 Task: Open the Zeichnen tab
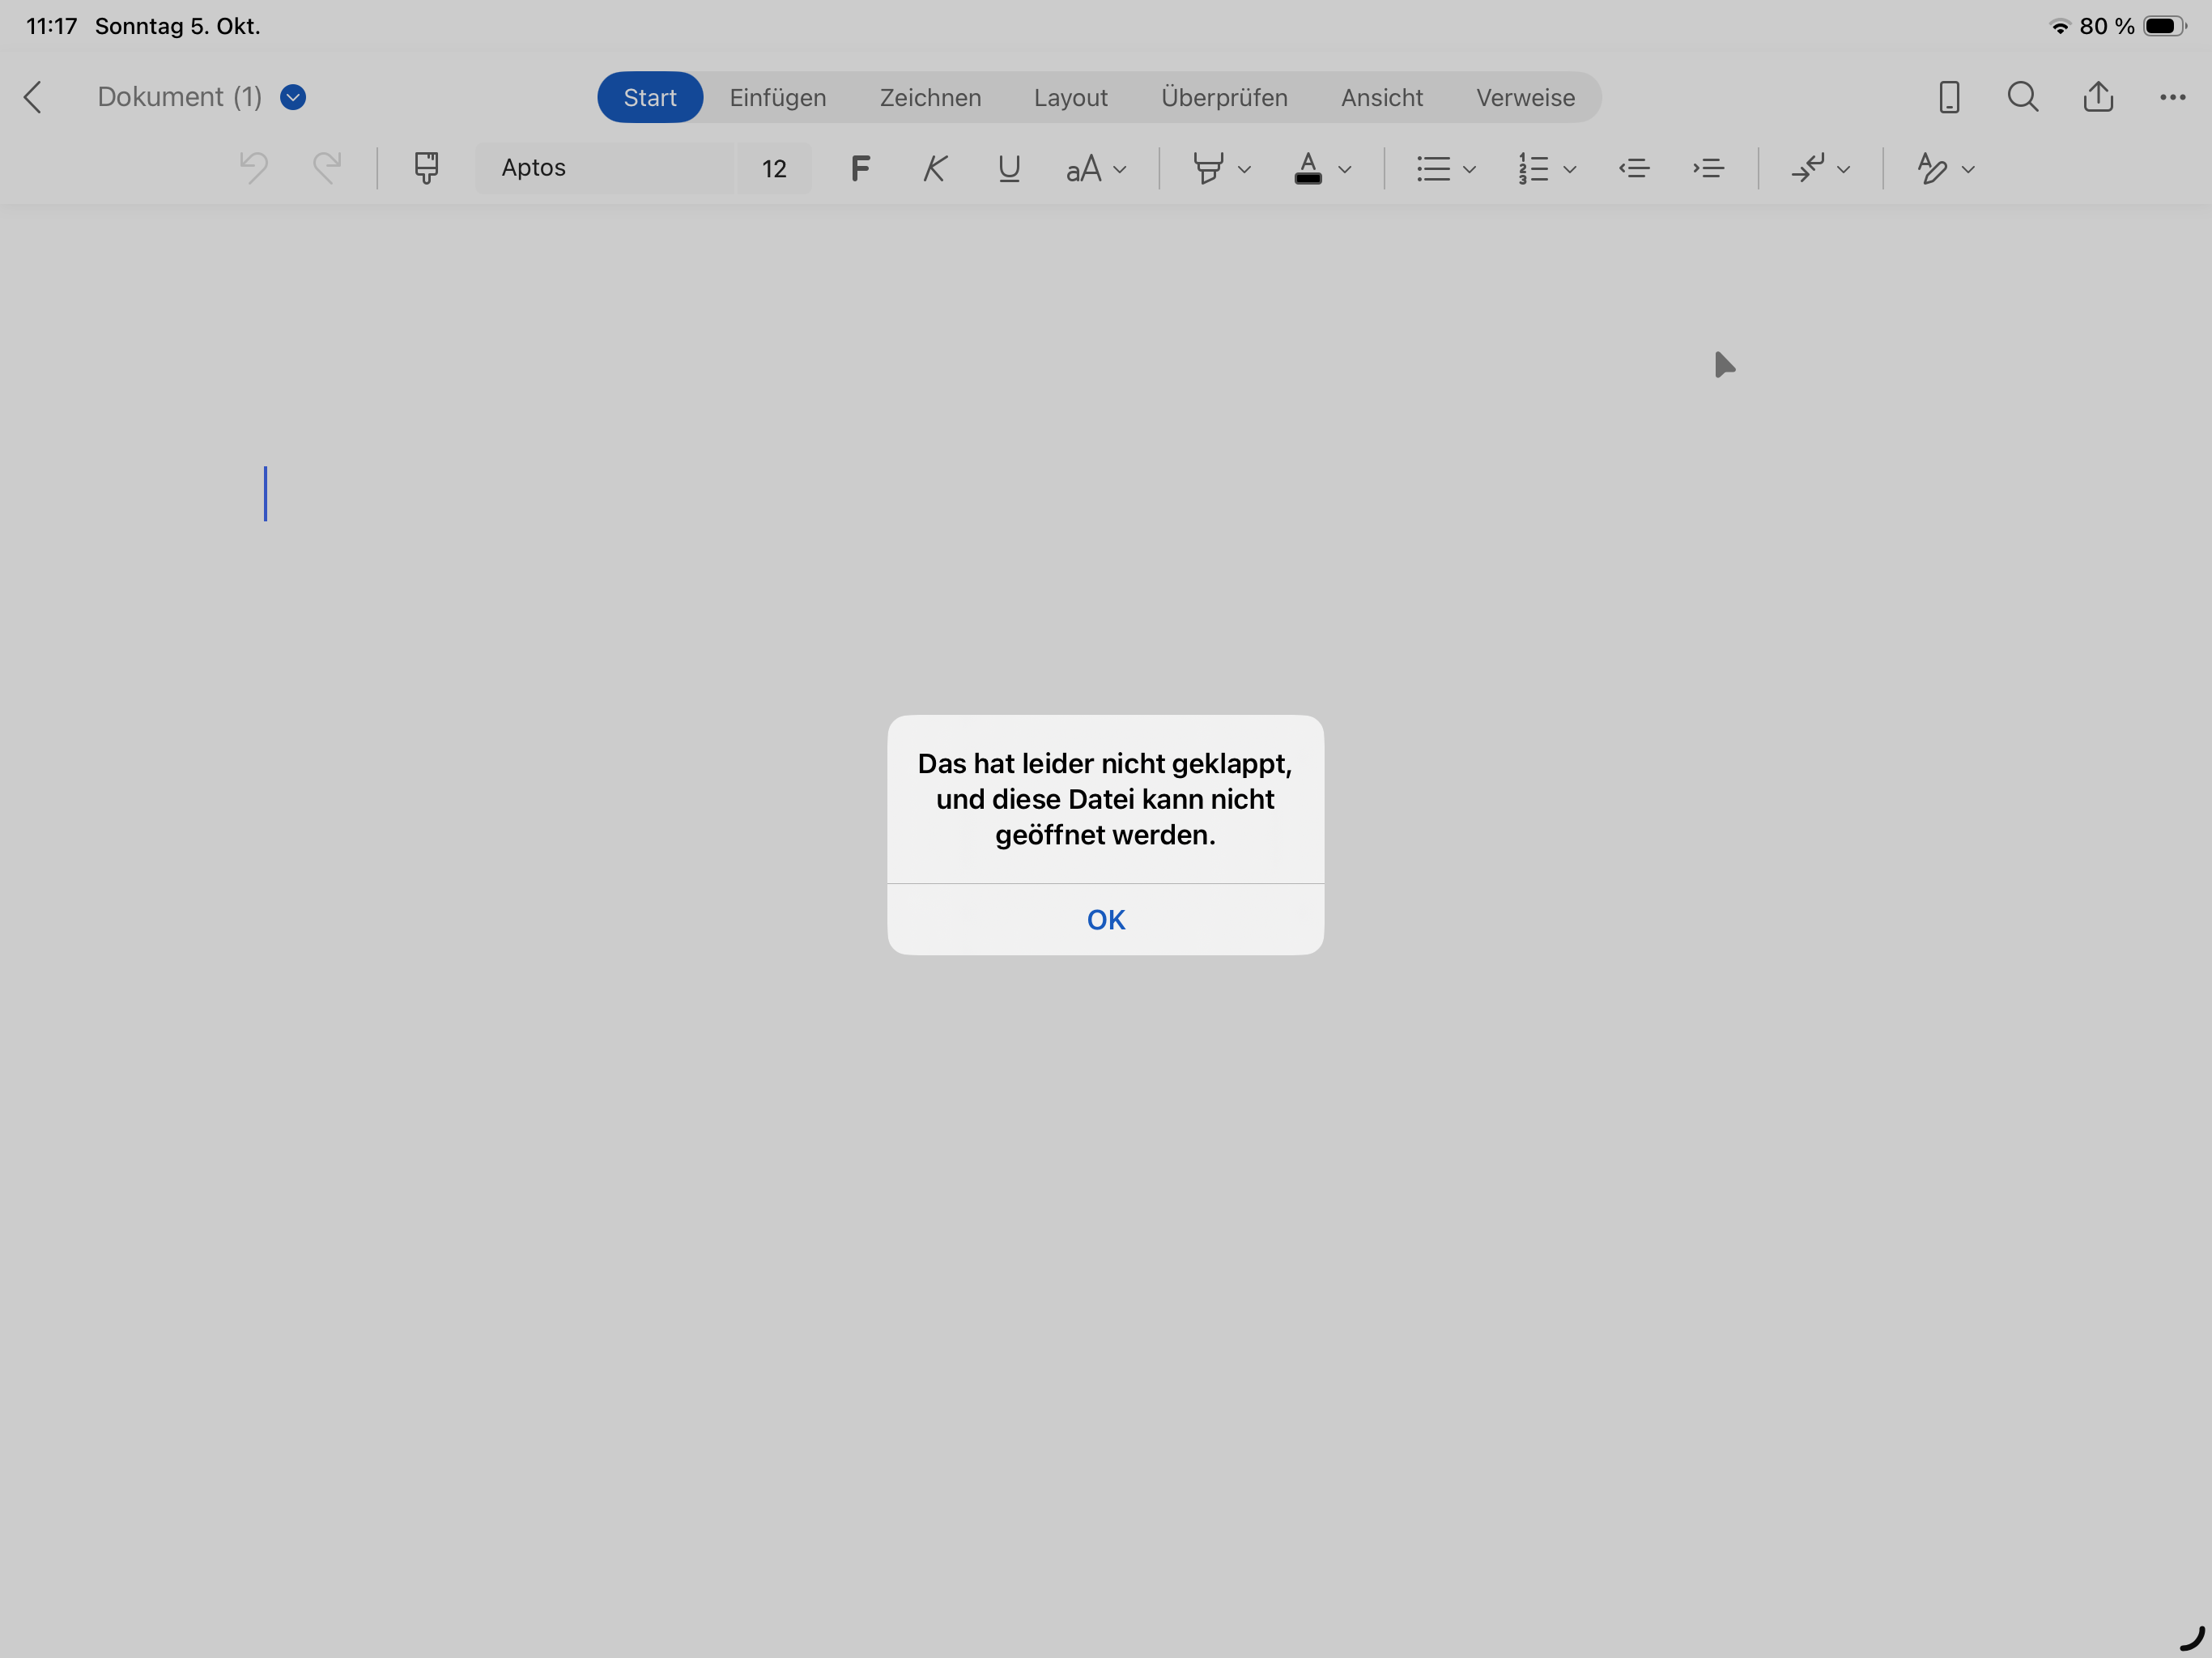(x=930, y=97)
